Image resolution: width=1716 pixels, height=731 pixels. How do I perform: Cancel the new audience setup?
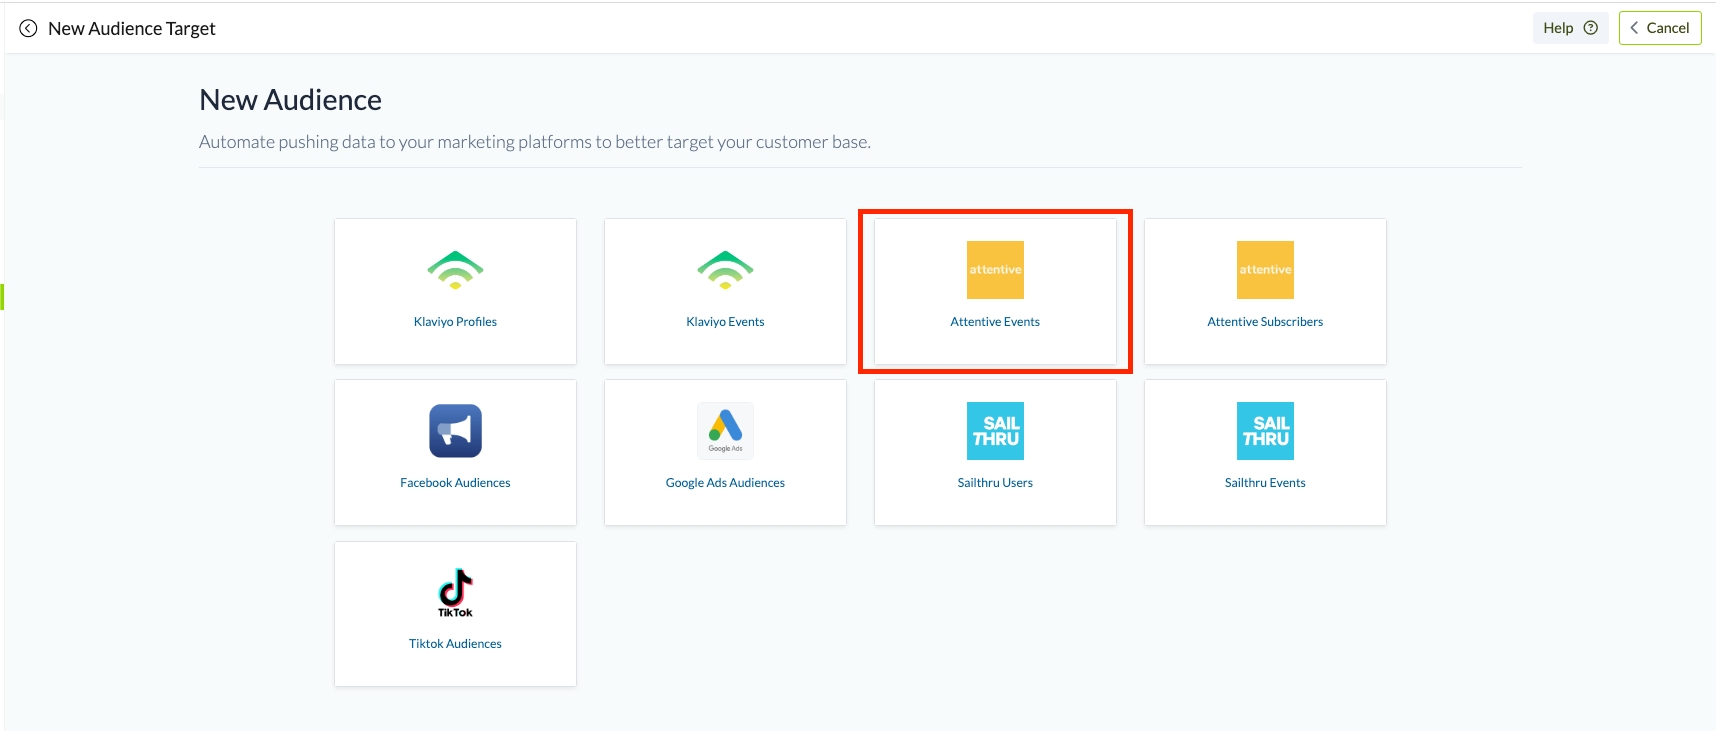coord(1659,28)
